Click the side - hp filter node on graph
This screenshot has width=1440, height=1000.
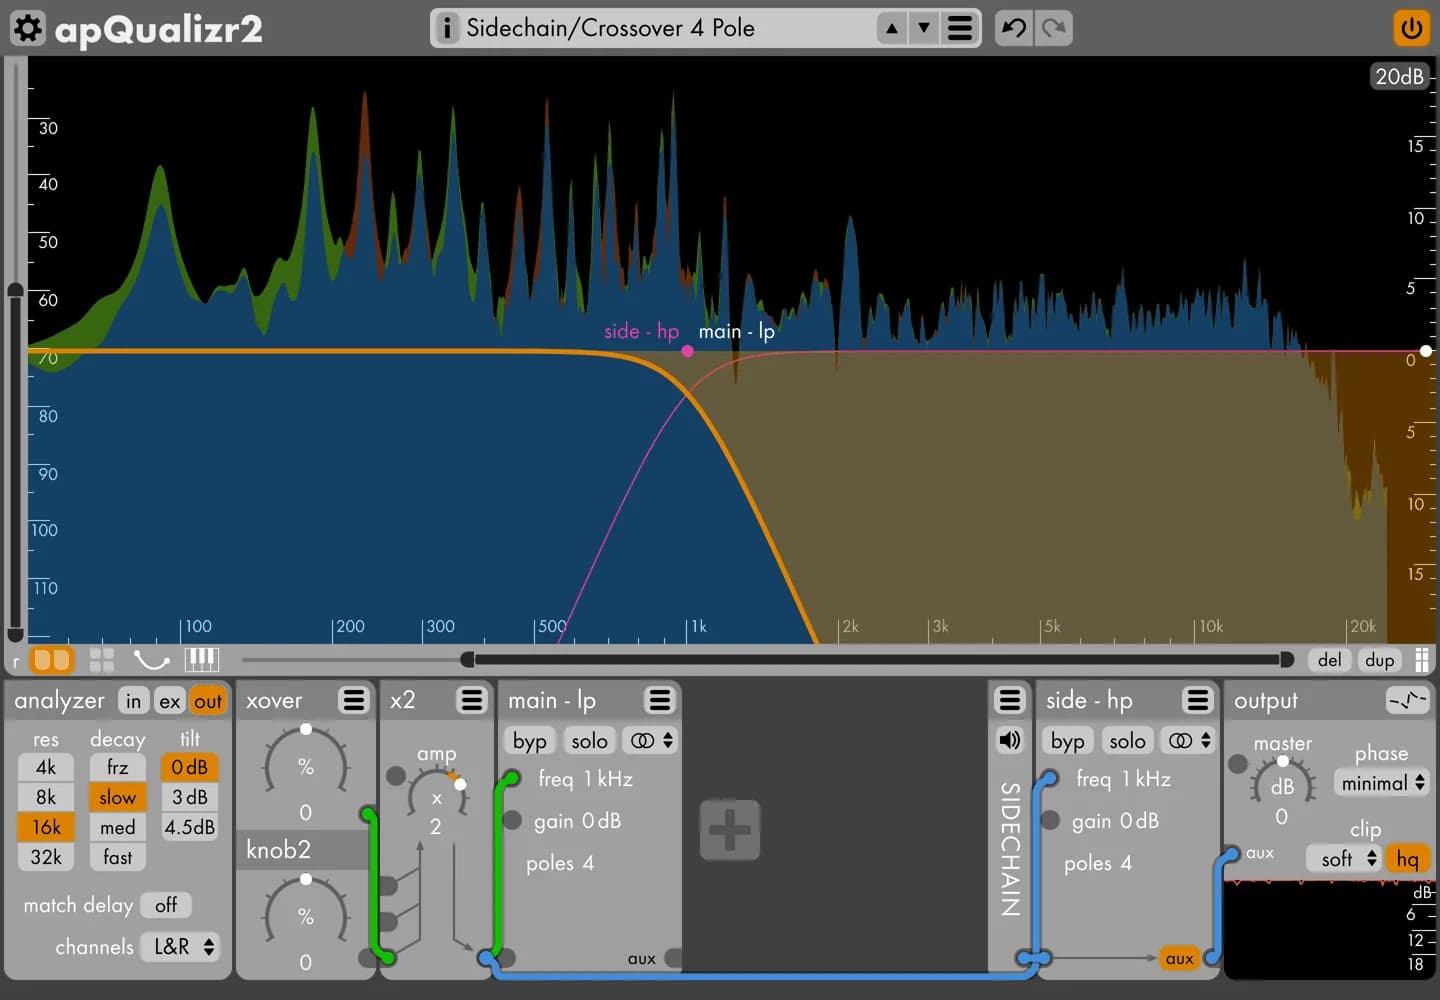[x=687, y=351]
